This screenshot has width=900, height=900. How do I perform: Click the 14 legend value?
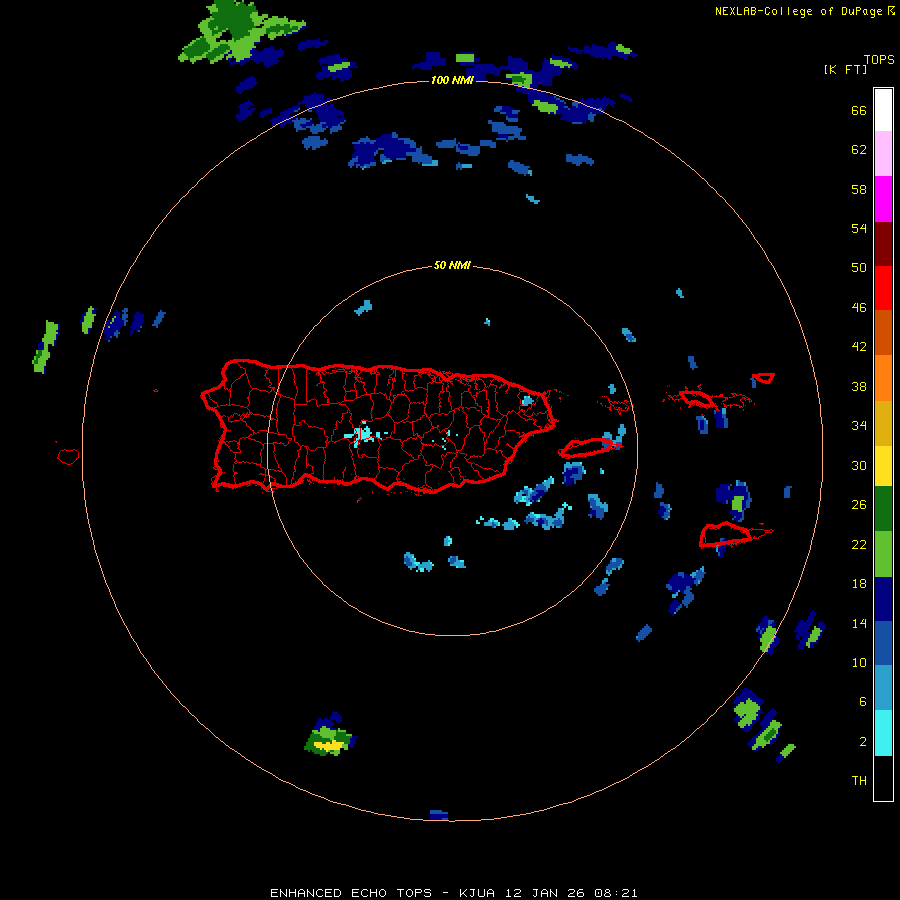pos(859,623)
